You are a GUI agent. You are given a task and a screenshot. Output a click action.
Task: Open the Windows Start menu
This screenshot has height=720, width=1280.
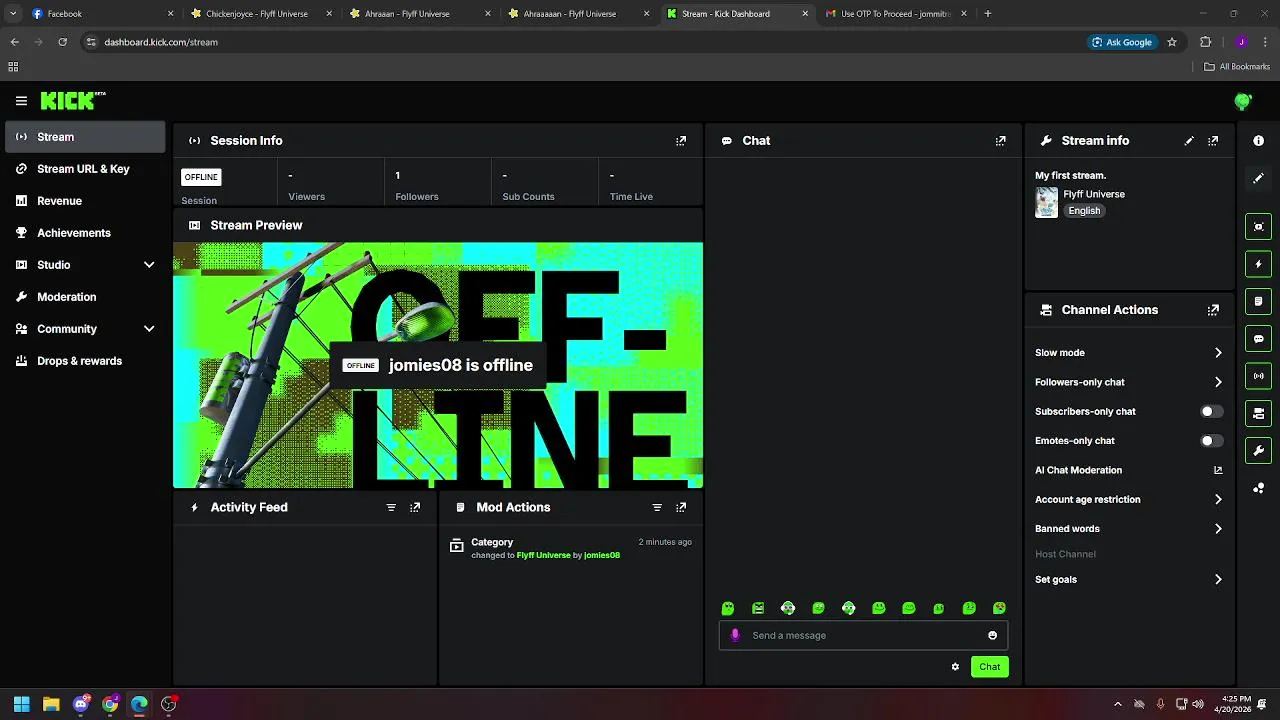[x=21, y=704]
